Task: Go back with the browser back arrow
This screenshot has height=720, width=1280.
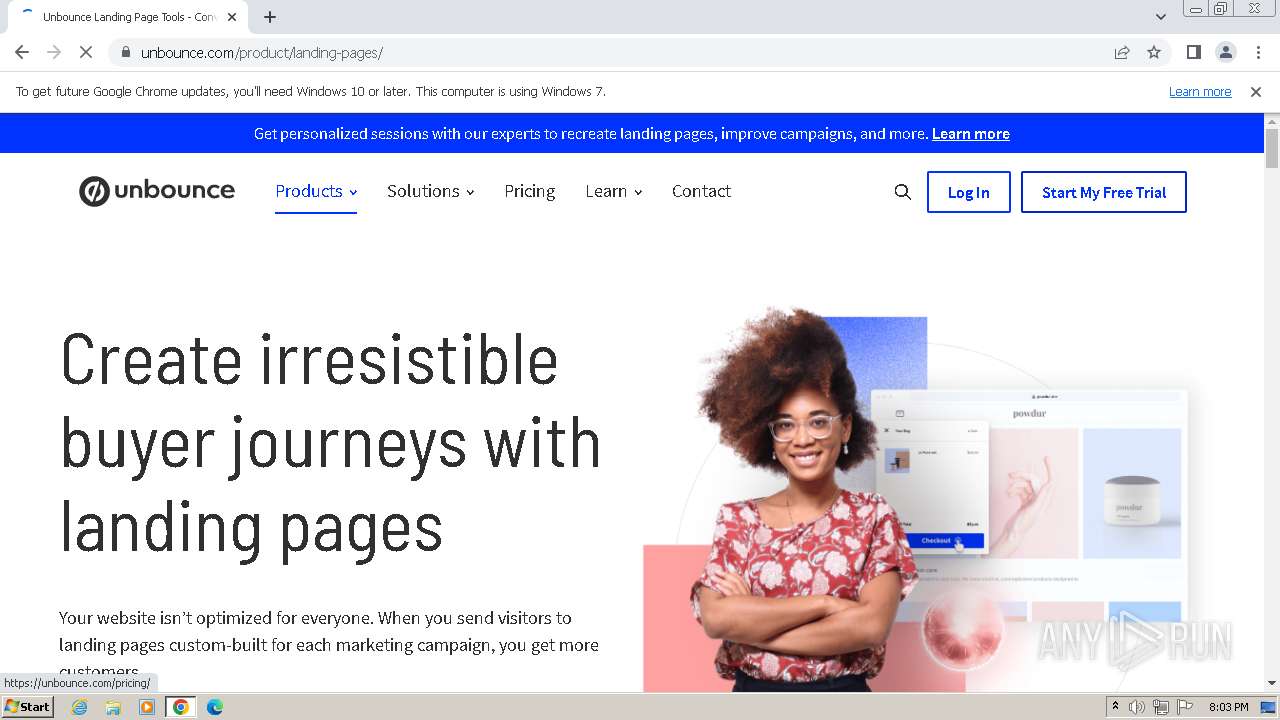Action: coord(22,52)
